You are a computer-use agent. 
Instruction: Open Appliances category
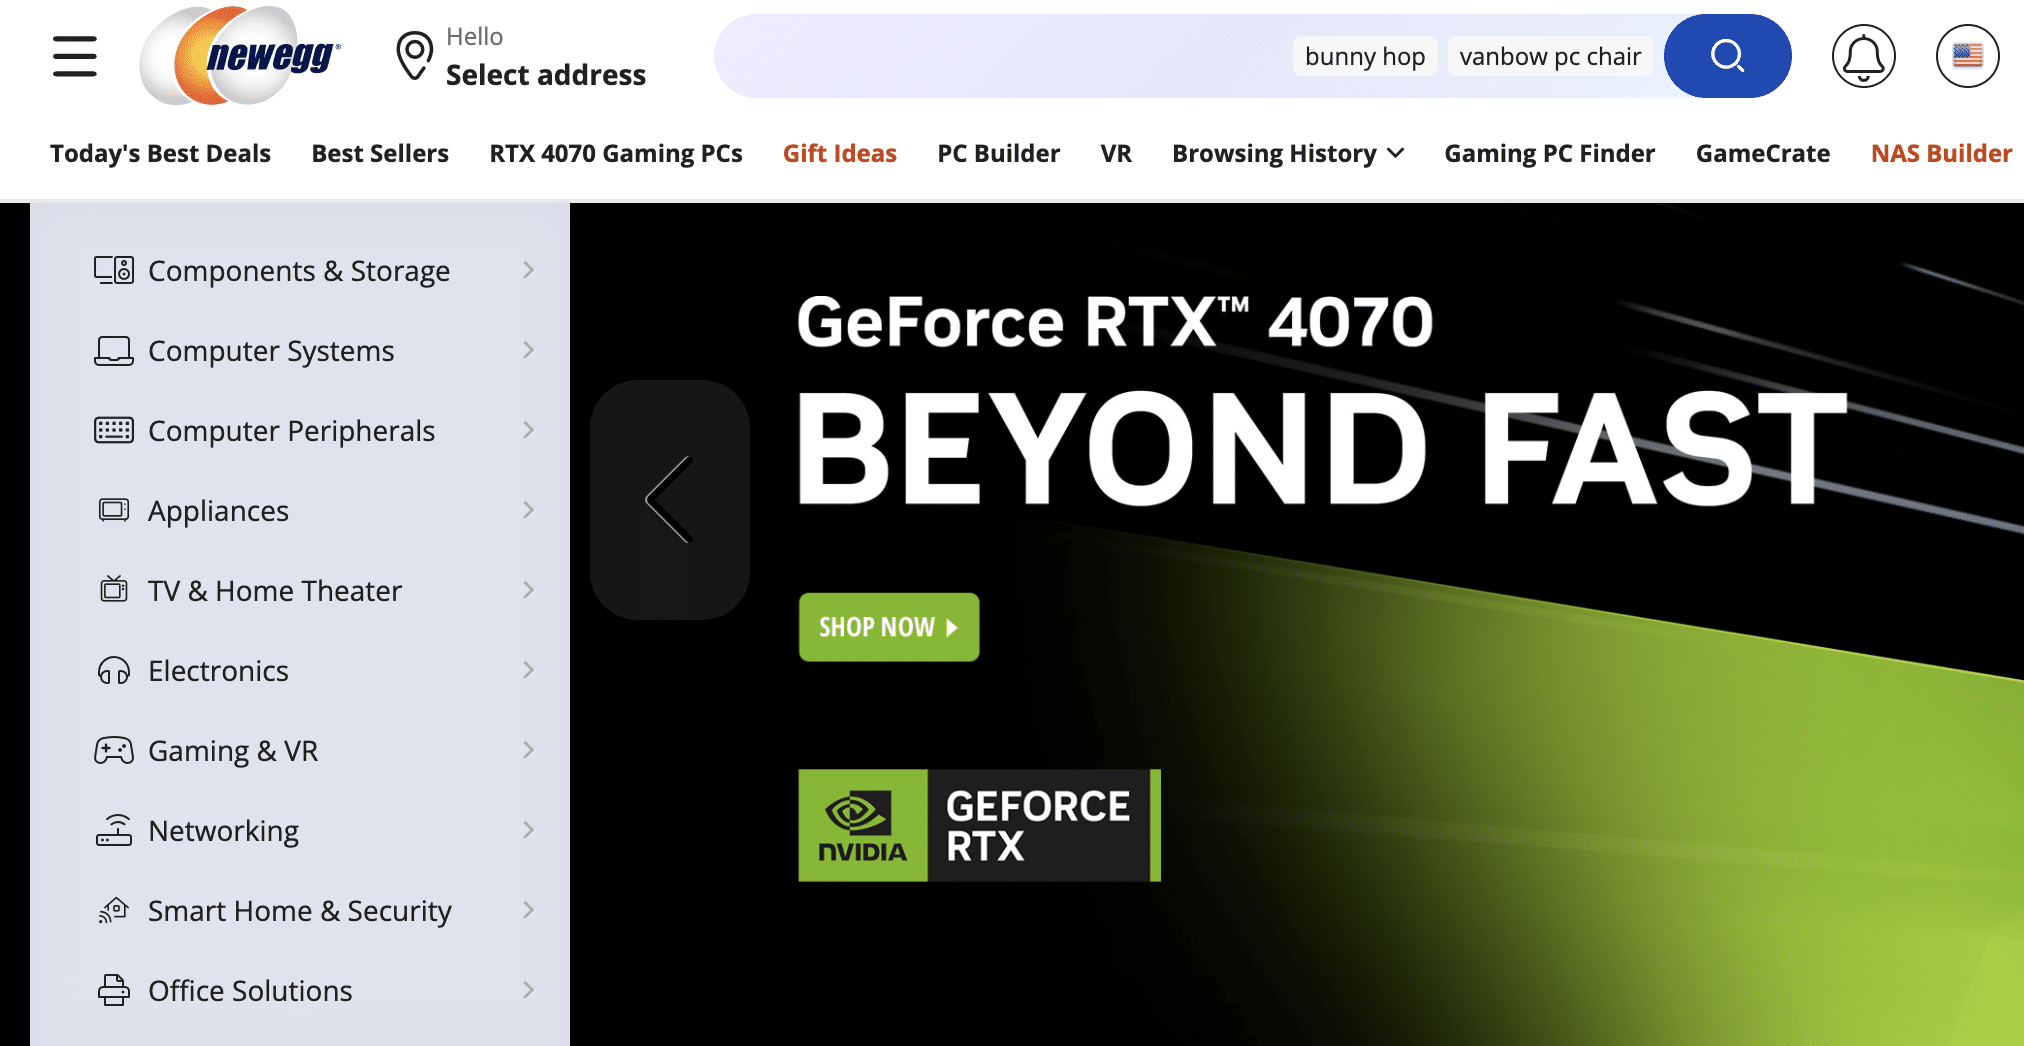(x=300, y=510)
